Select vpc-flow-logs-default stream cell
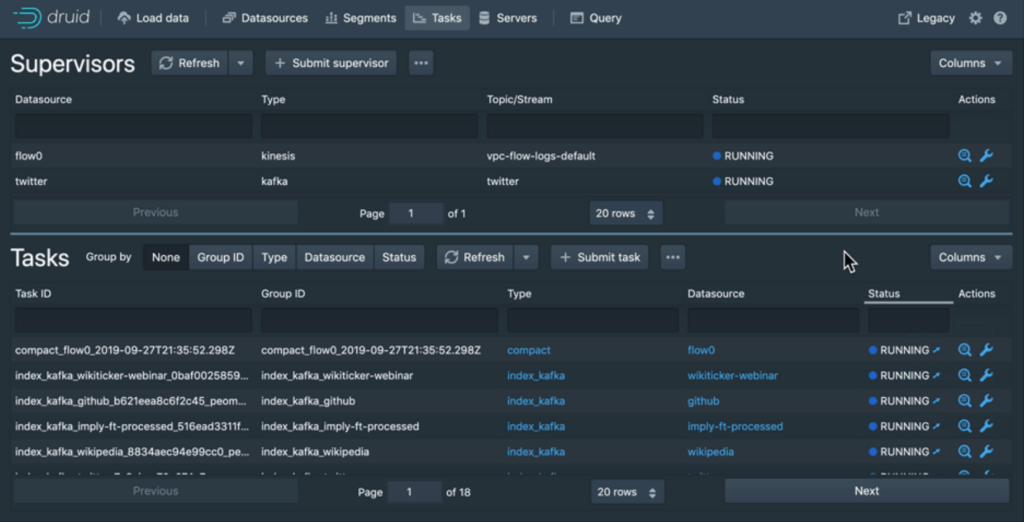 541,156
